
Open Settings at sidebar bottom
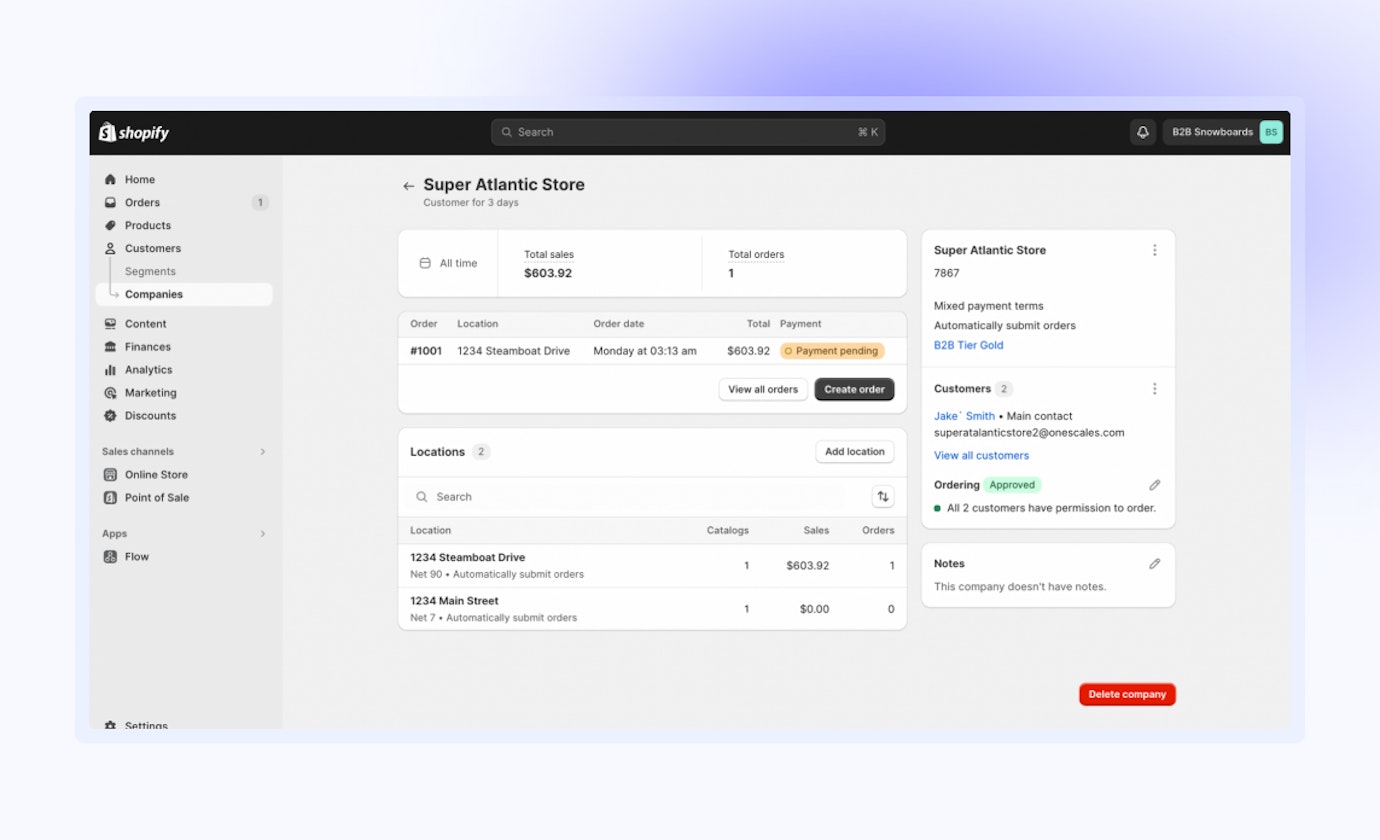click(x=146, y=725)
